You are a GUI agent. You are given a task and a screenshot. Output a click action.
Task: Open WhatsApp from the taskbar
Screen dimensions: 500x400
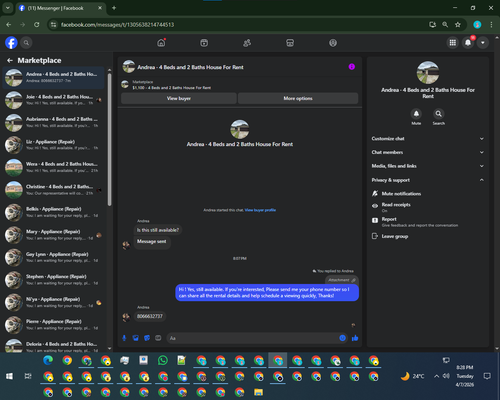click(163, 360)
